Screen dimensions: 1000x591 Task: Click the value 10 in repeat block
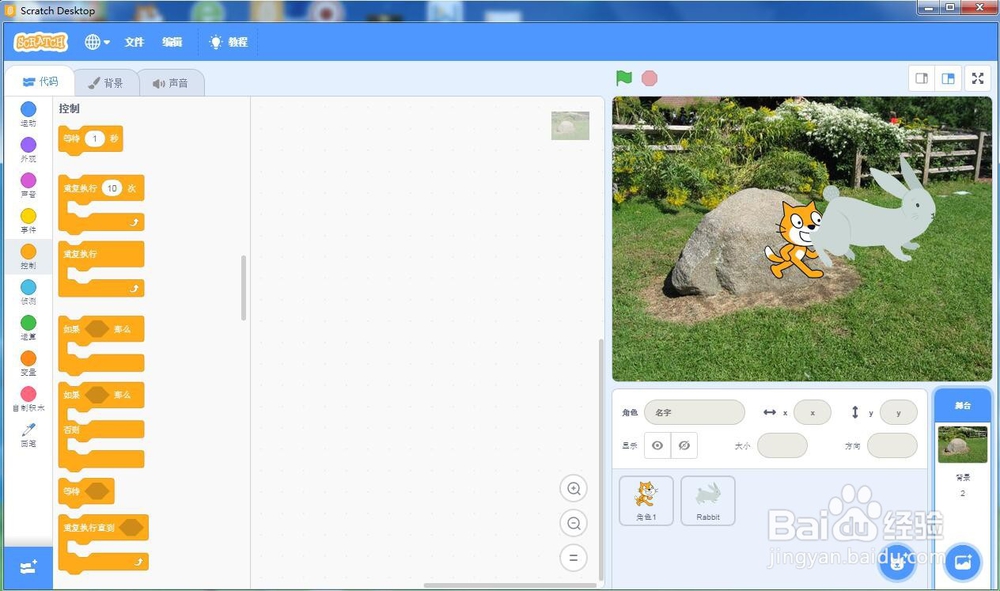(112, 188)
